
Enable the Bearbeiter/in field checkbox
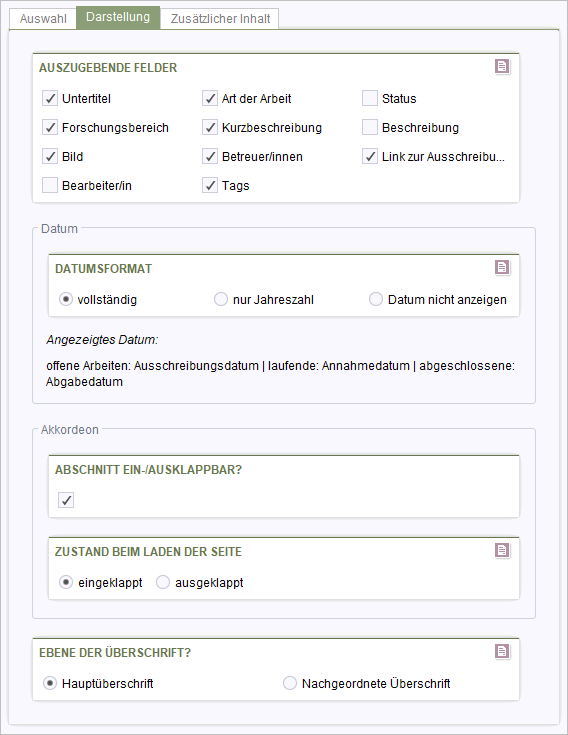(x=50, y=185)
